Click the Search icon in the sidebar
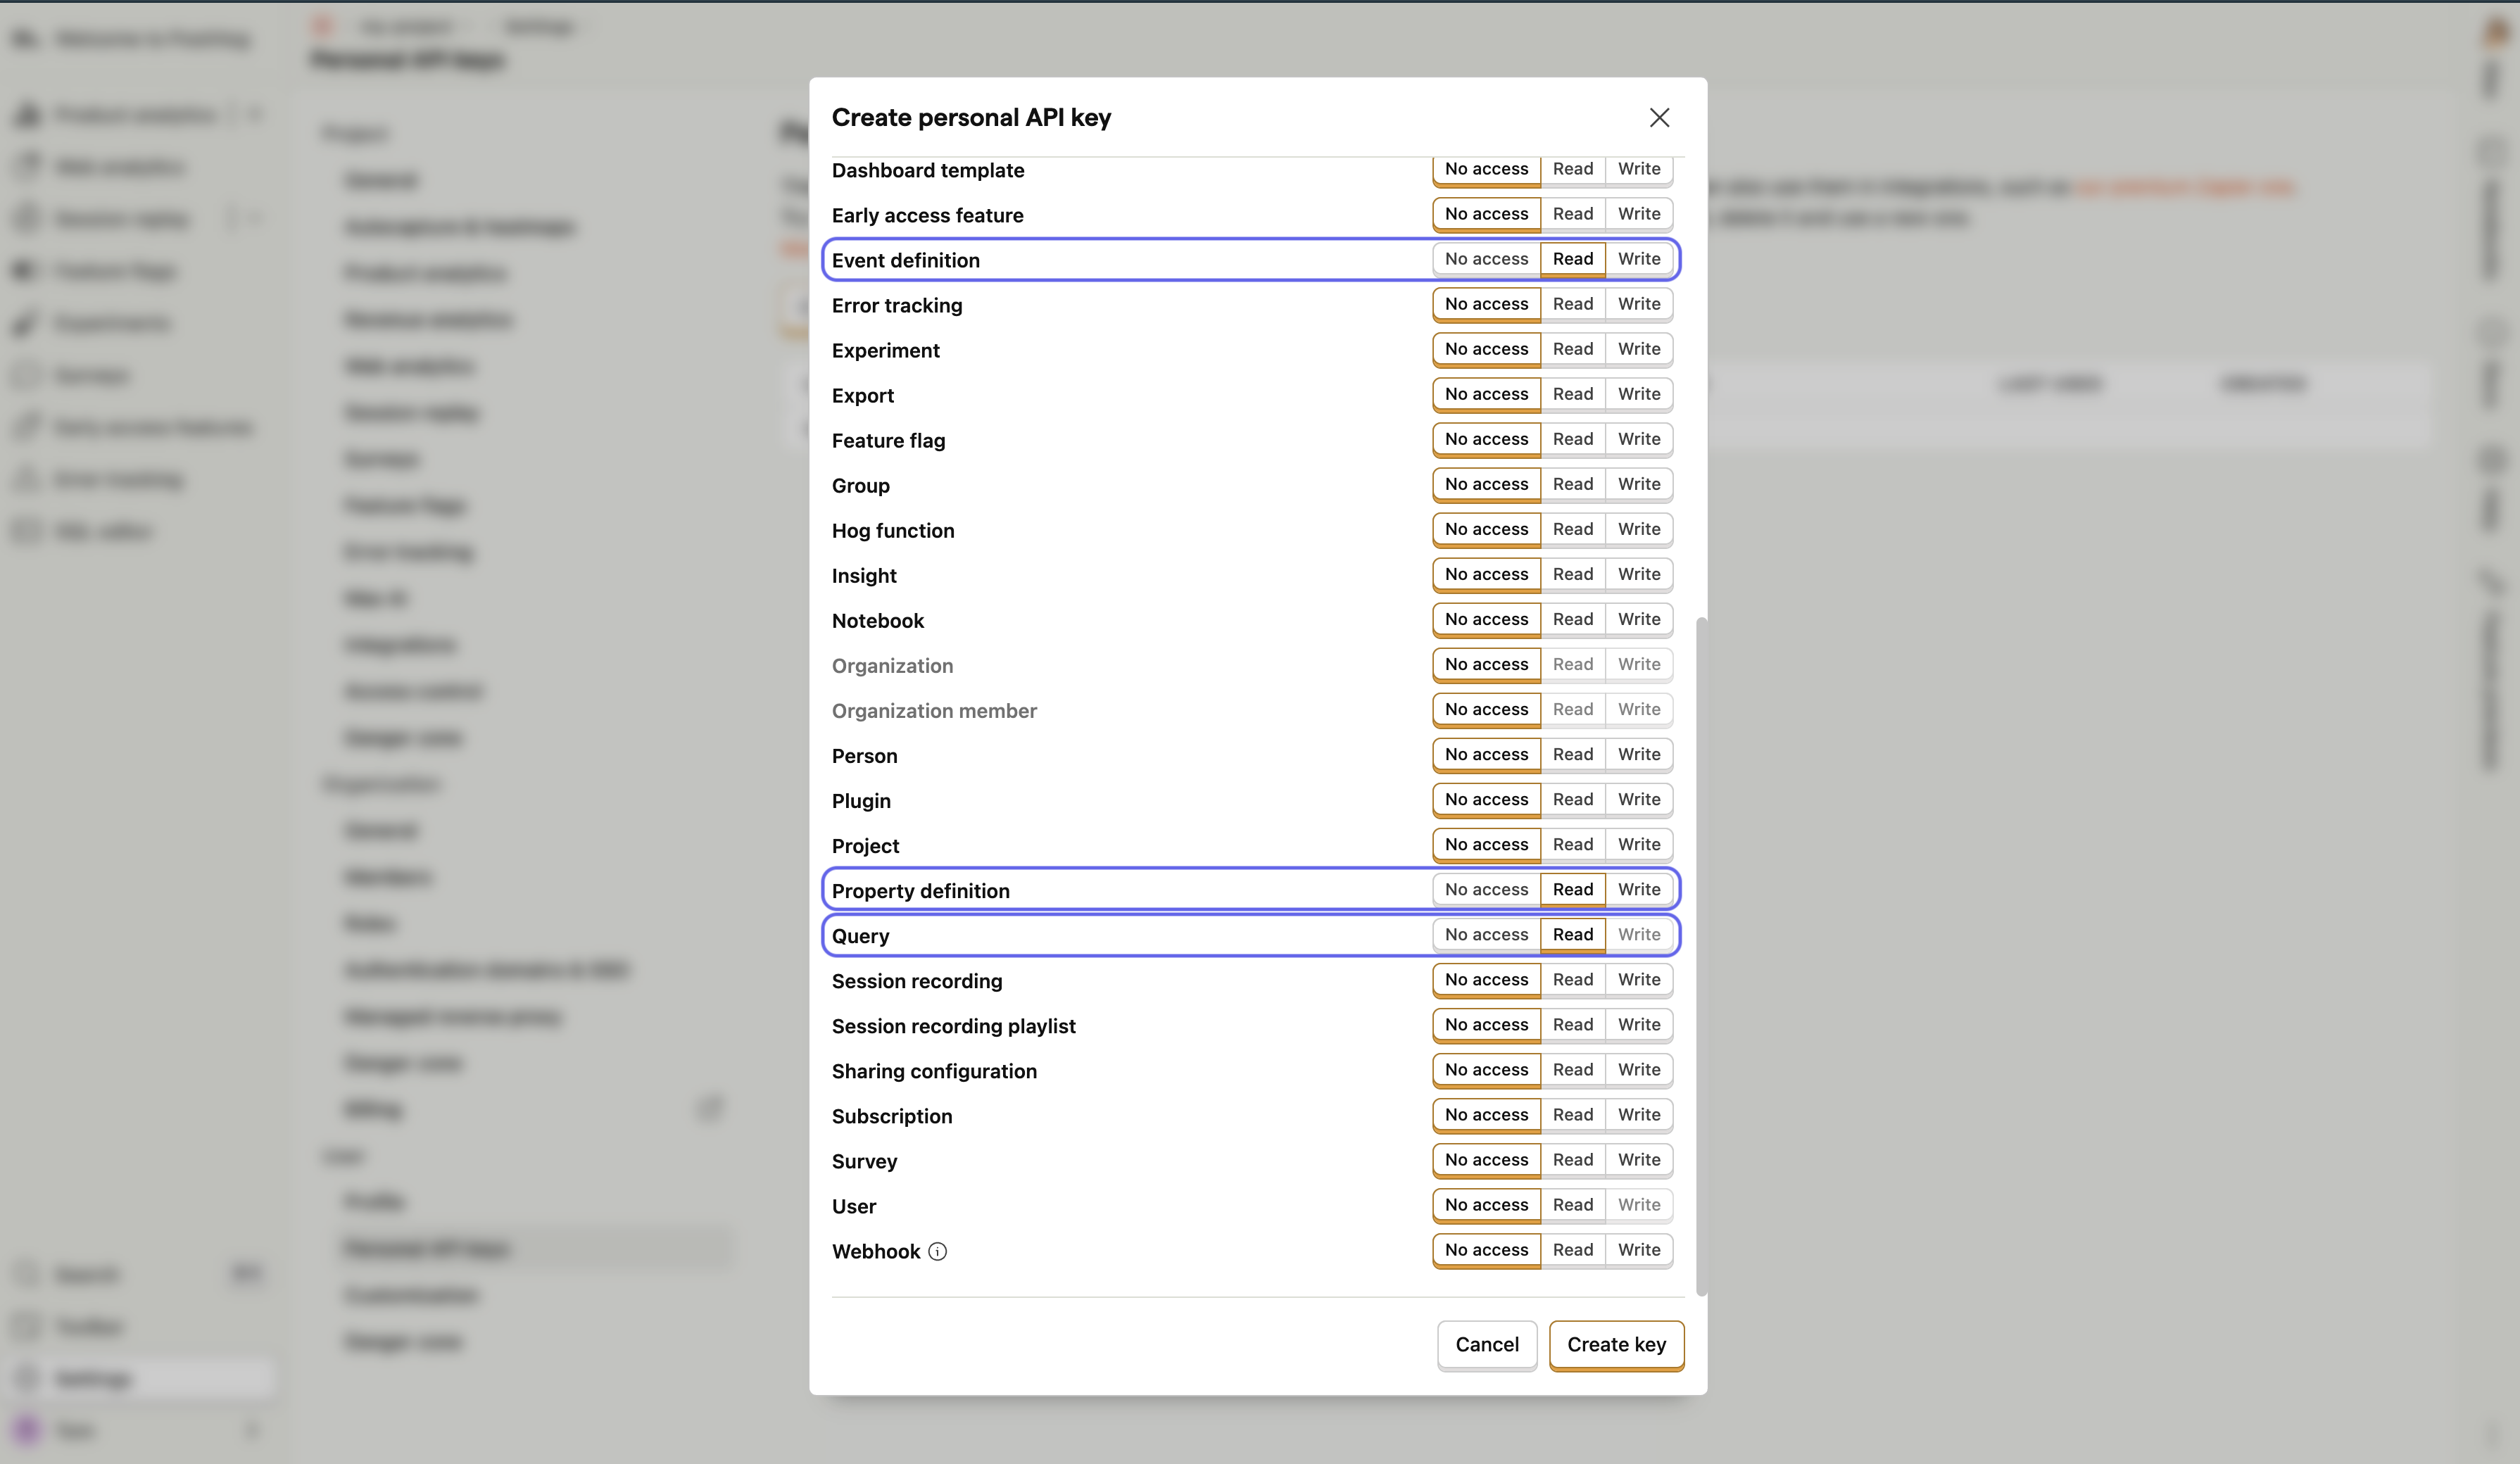 pos(27,1274)
